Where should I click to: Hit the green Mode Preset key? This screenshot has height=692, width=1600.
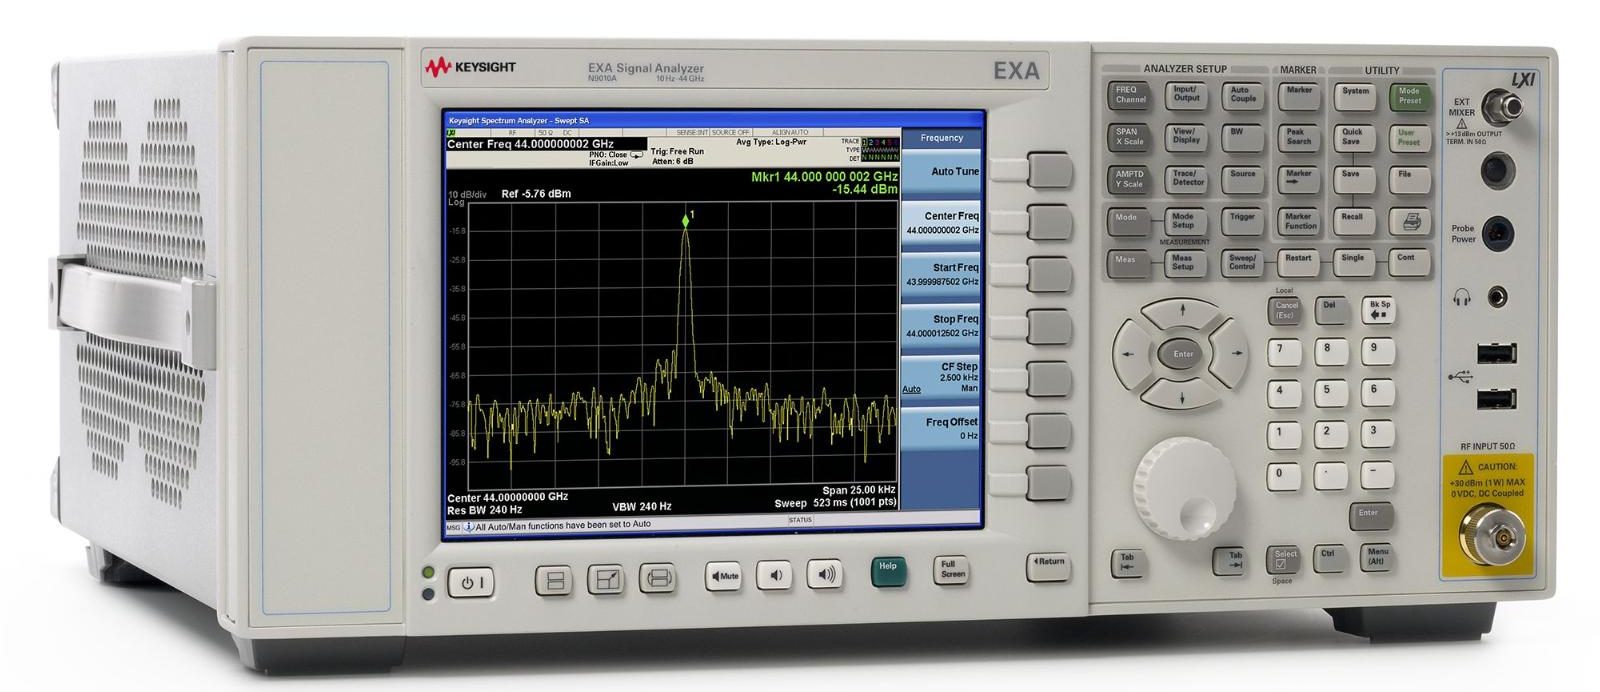pyautogui.click(x=1409, y=96)
